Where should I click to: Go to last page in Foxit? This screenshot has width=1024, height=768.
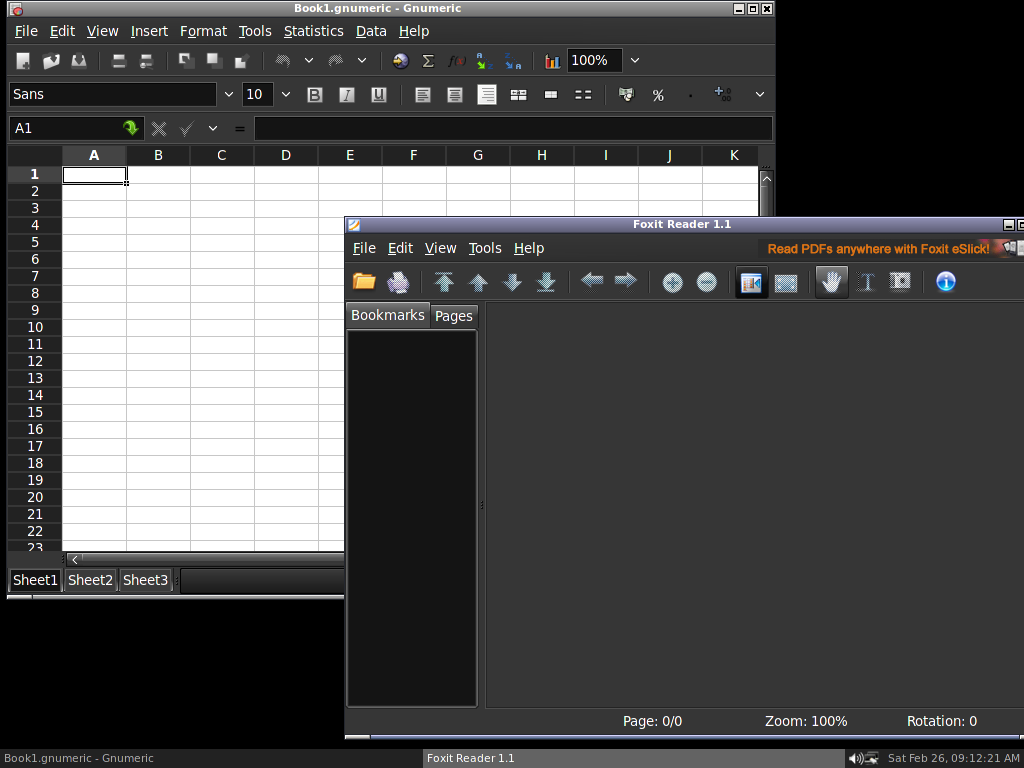[x=546, y=281]
